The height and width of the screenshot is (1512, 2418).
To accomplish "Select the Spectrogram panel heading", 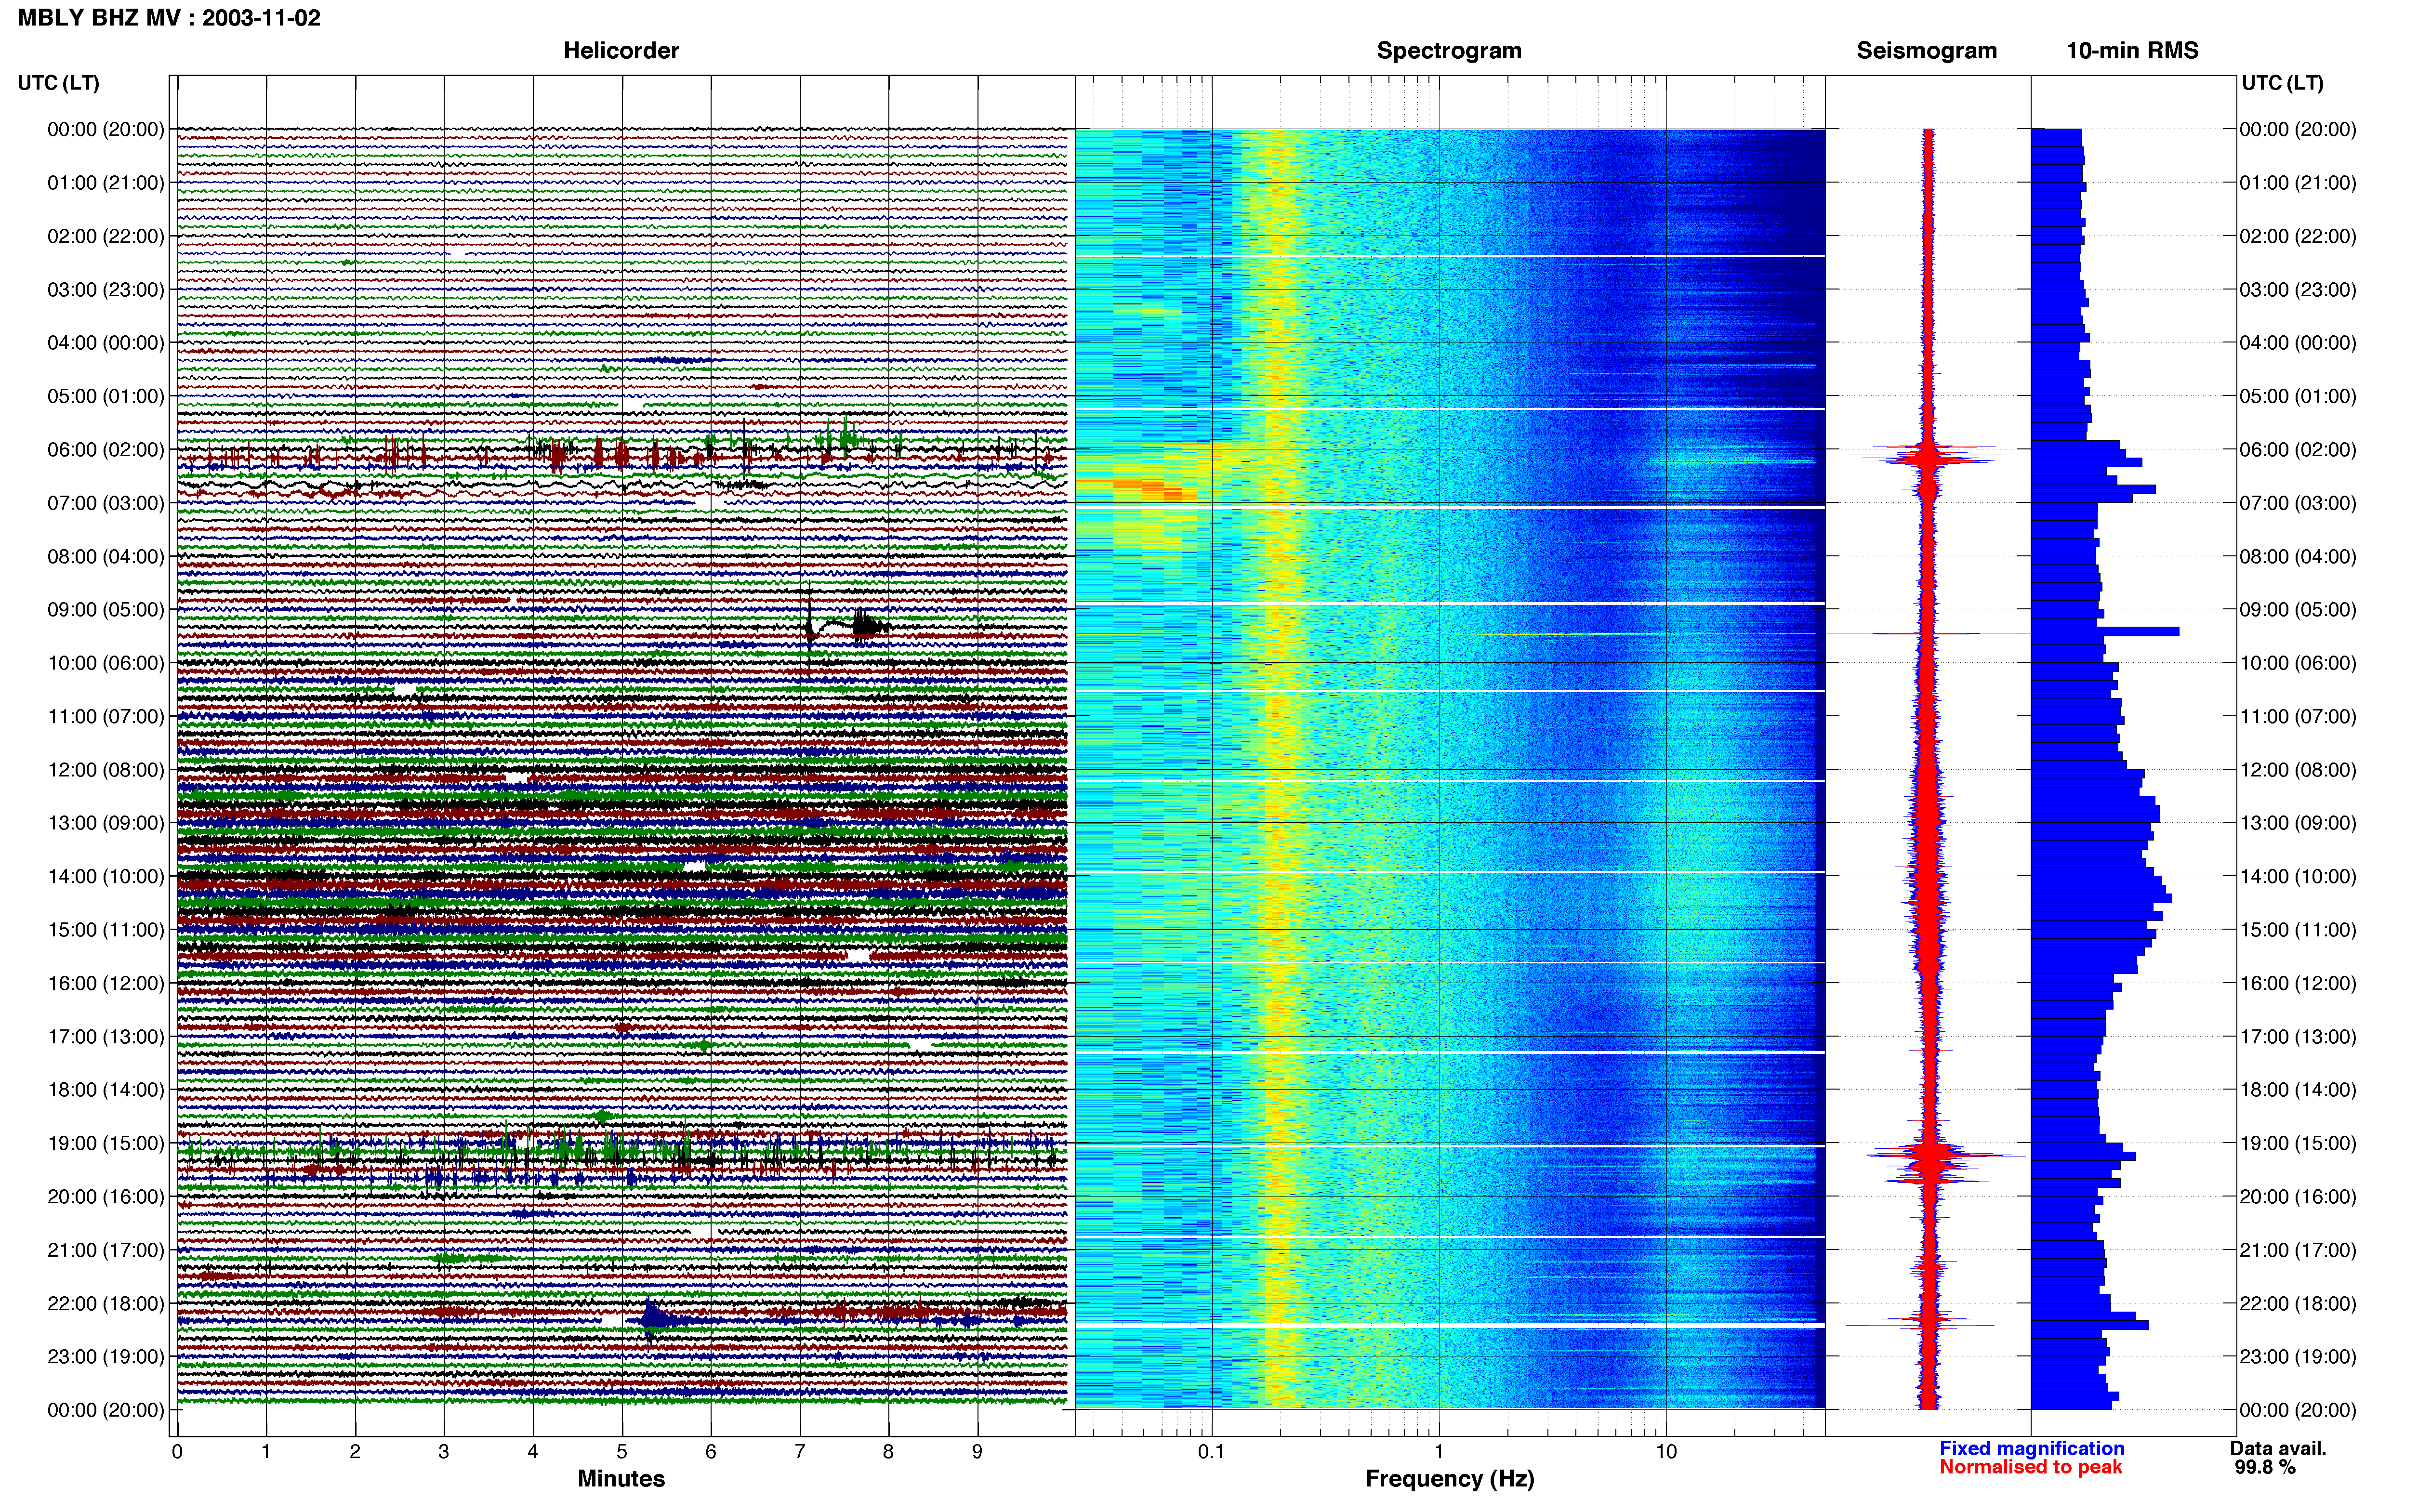I will 1449,51.
